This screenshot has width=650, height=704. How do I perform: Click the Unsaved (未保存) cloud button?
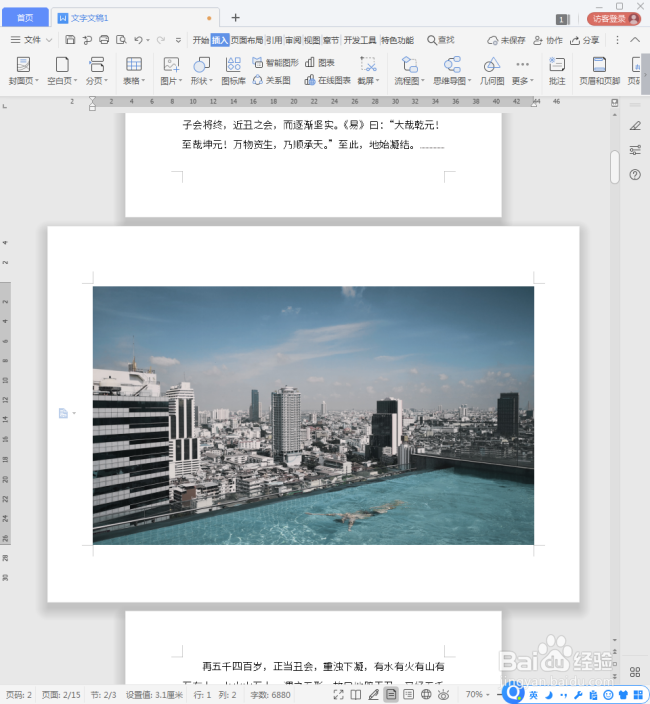pos(506,40)
